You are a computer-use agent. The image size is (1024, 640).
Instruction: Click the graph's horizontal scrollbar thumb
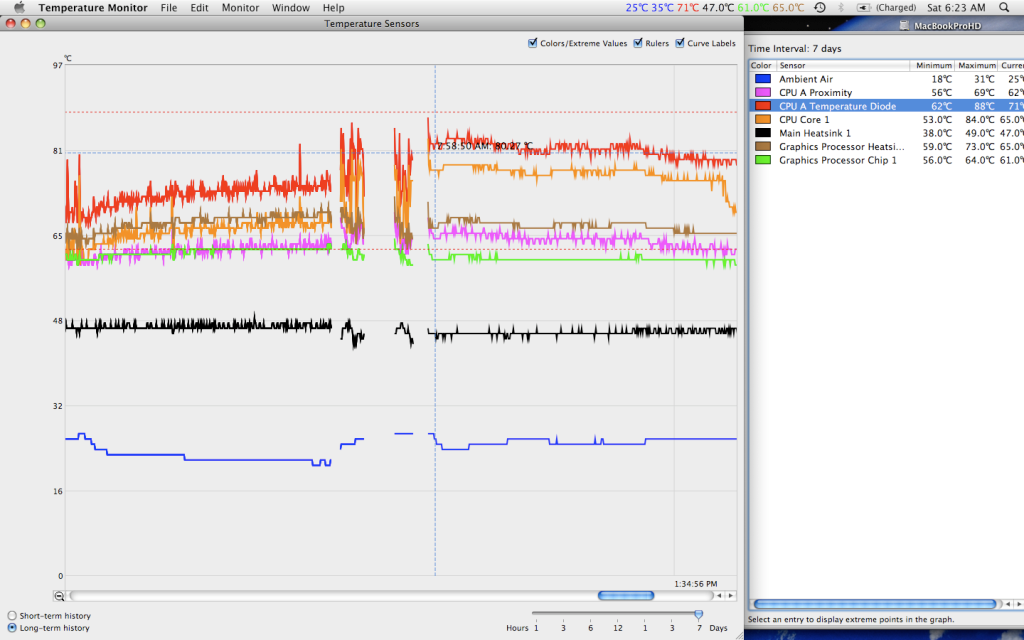coord(626,596)
